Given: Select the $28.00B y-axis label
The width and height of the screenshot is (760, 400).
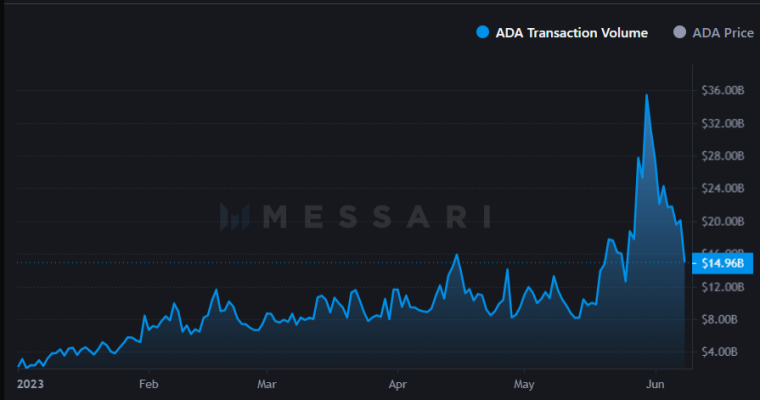Looking at the screenshot, I should 723,156.
